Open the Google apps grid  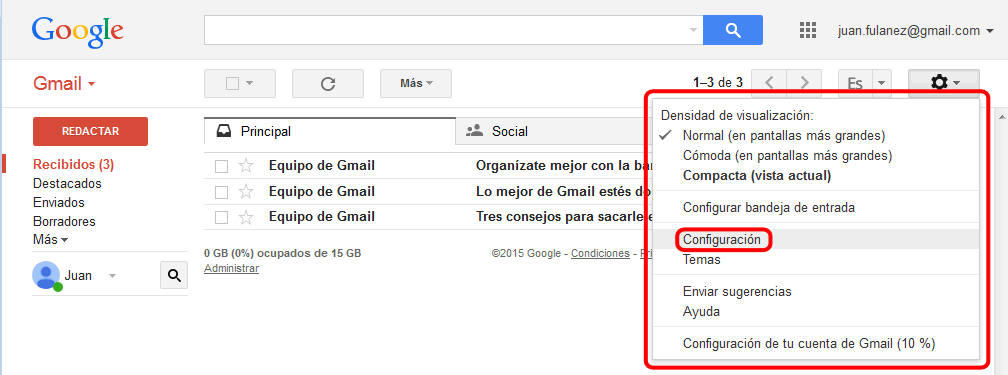807,30
